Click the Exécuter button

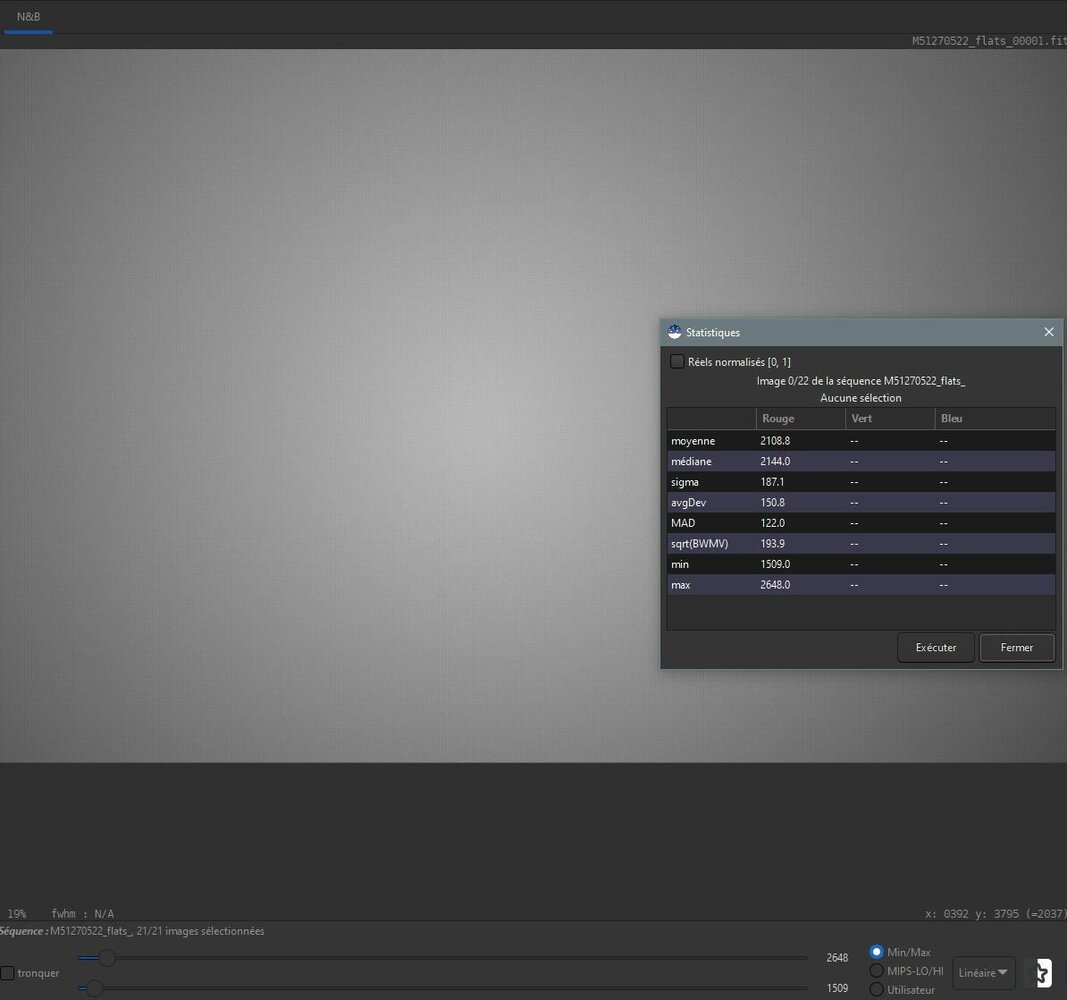936,648
